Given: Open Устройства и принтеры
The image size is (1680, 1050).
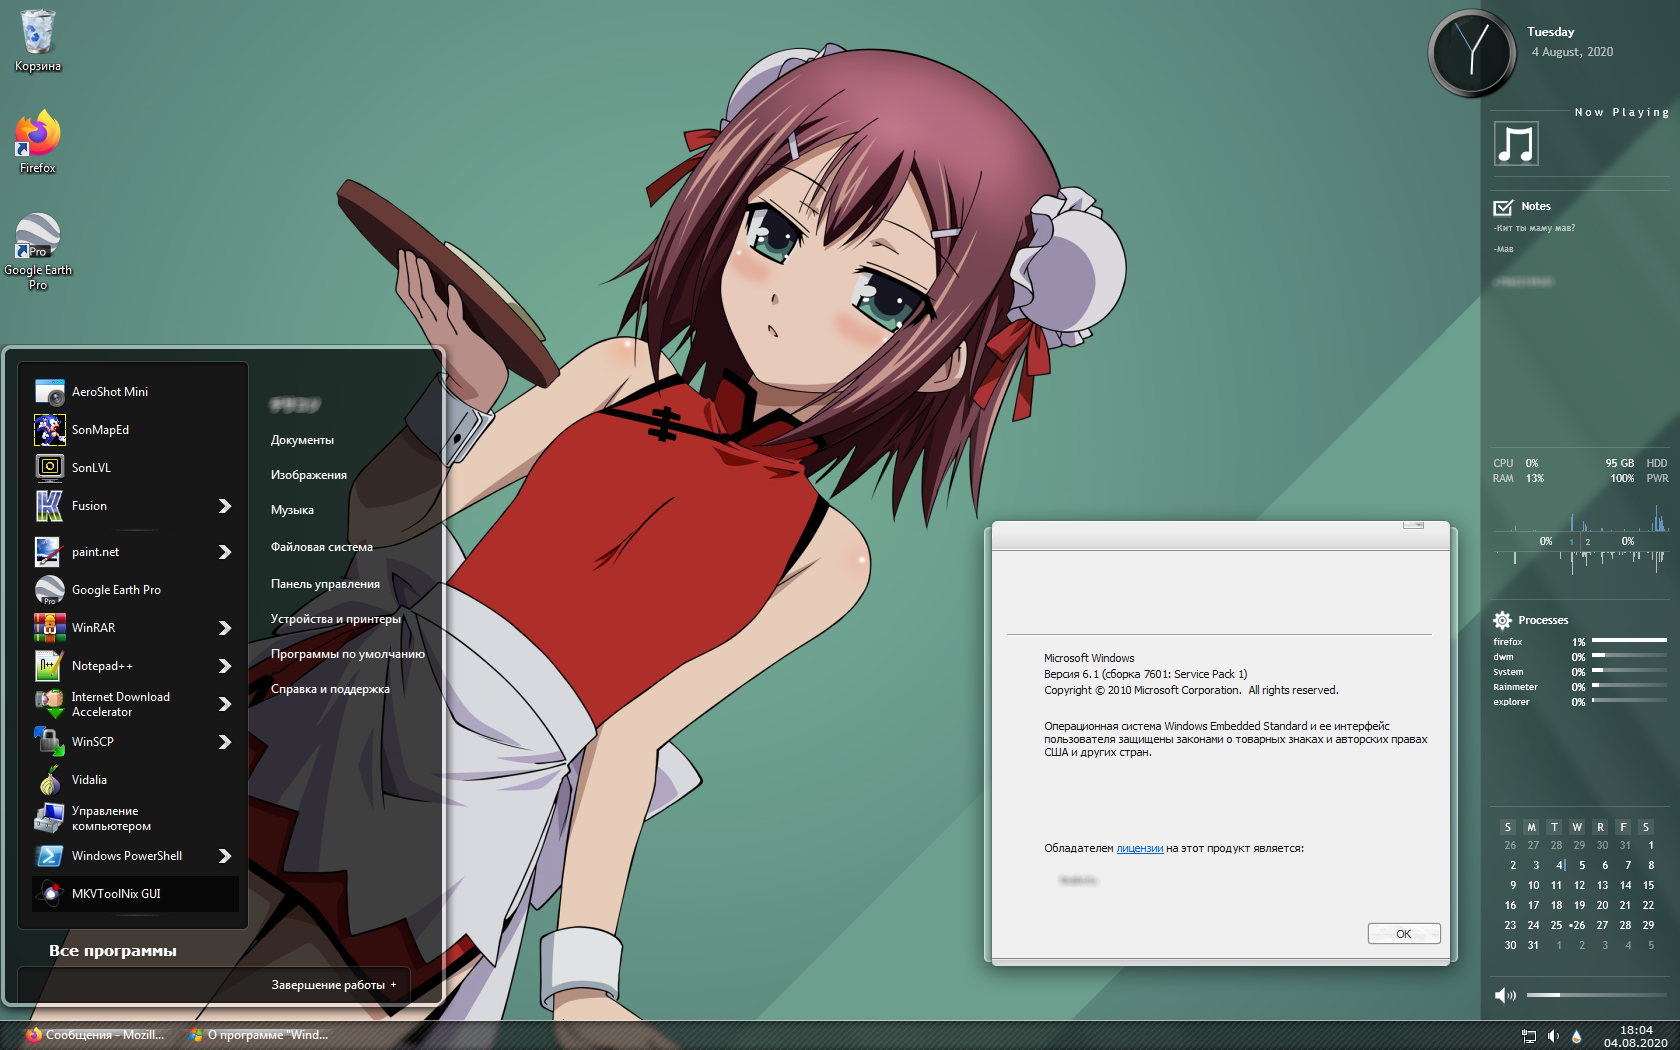Looking at the screenshot, I should (x=335, y=619).
